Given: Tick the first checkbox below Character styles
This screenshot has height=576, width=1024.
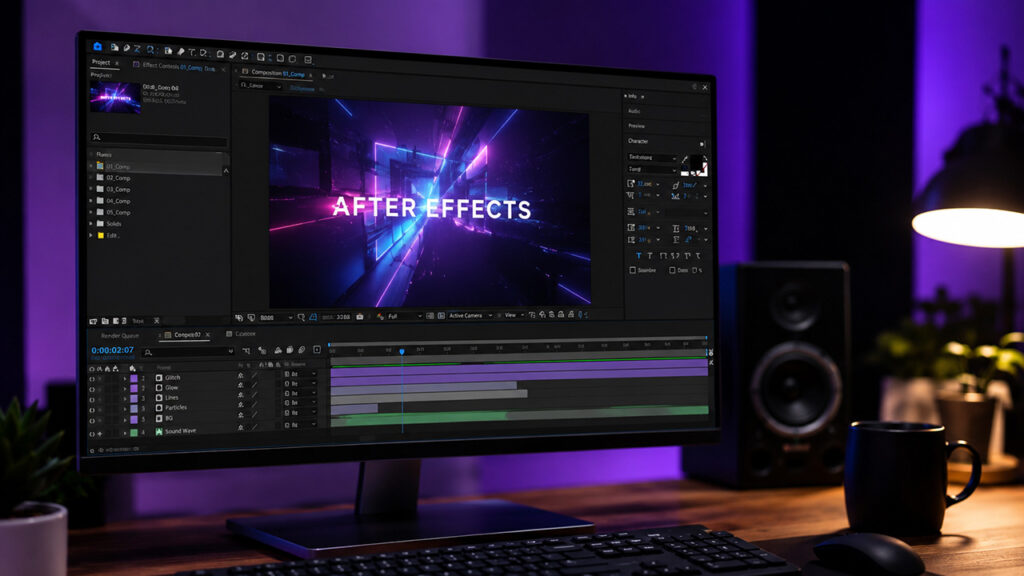Looking at the screenshot, I should 633,270.
